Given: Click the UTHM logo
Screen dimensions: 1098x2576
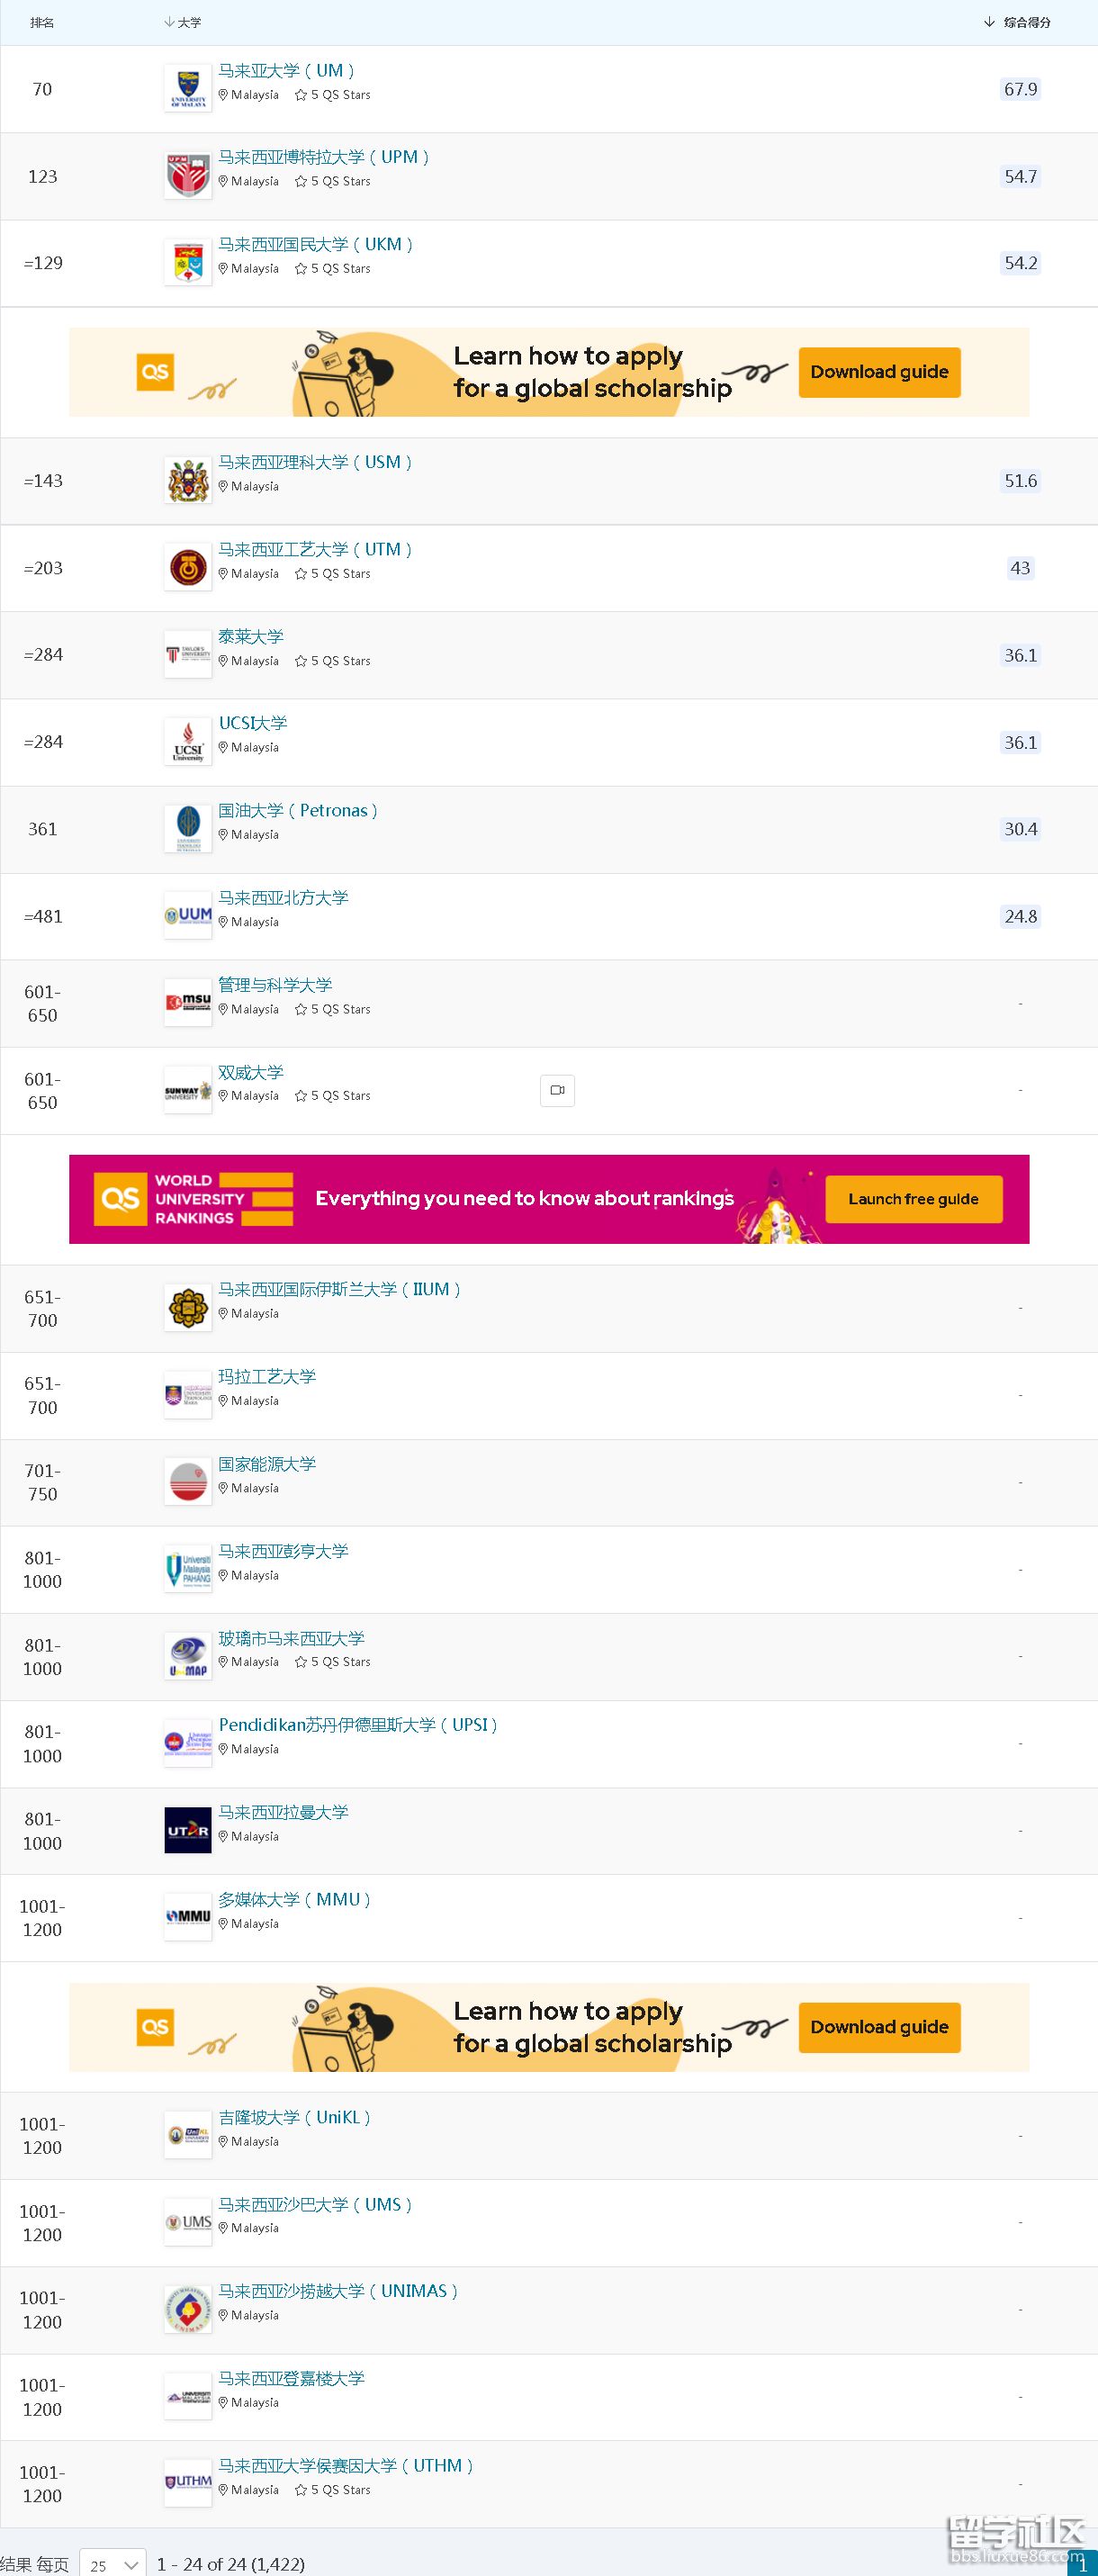Looking at the screenshot, I should pyautogui.click(x=188, y=2482).
